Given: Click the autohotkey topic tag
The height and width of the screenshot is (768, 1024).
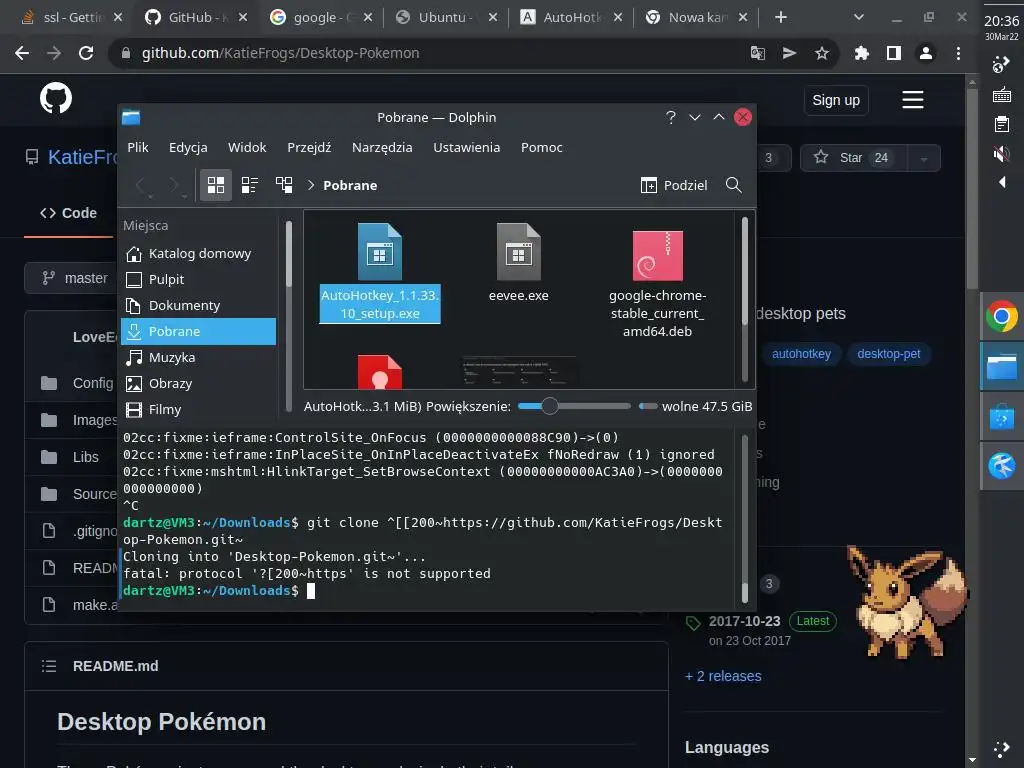Looking at the screenshot, I should (x=801, y=354).
